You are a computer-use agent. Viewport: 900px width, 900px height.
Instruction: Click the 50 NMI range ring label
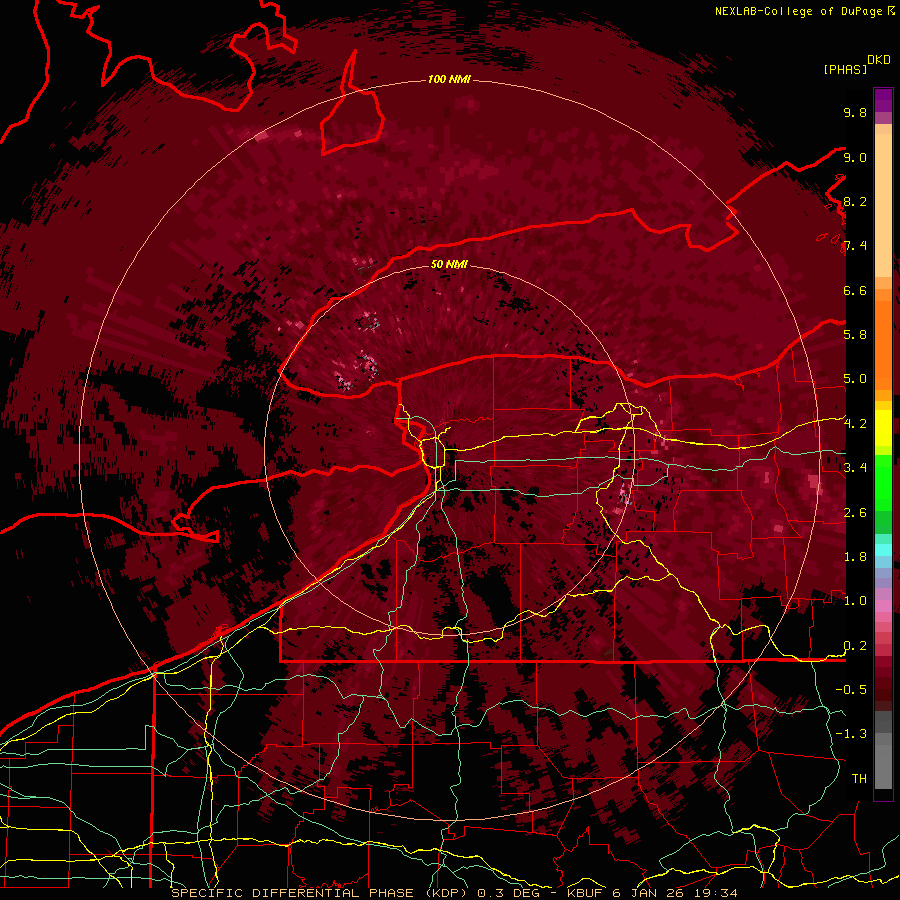pyautogui.click(x=449, y=264)
